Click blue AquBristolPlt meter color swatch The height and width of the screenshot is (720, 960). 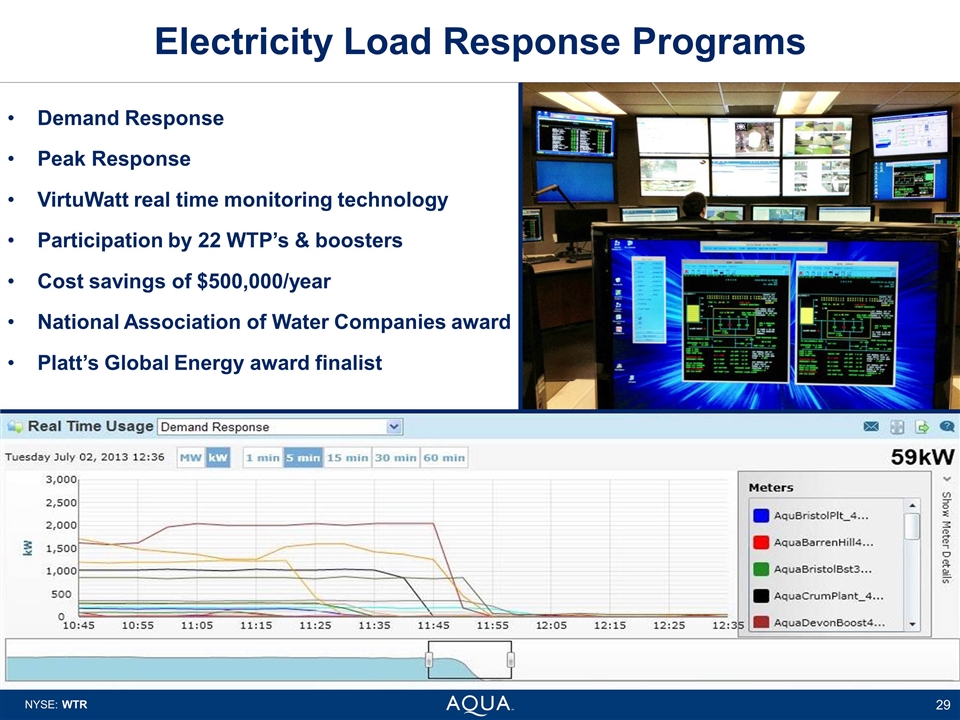761,516
